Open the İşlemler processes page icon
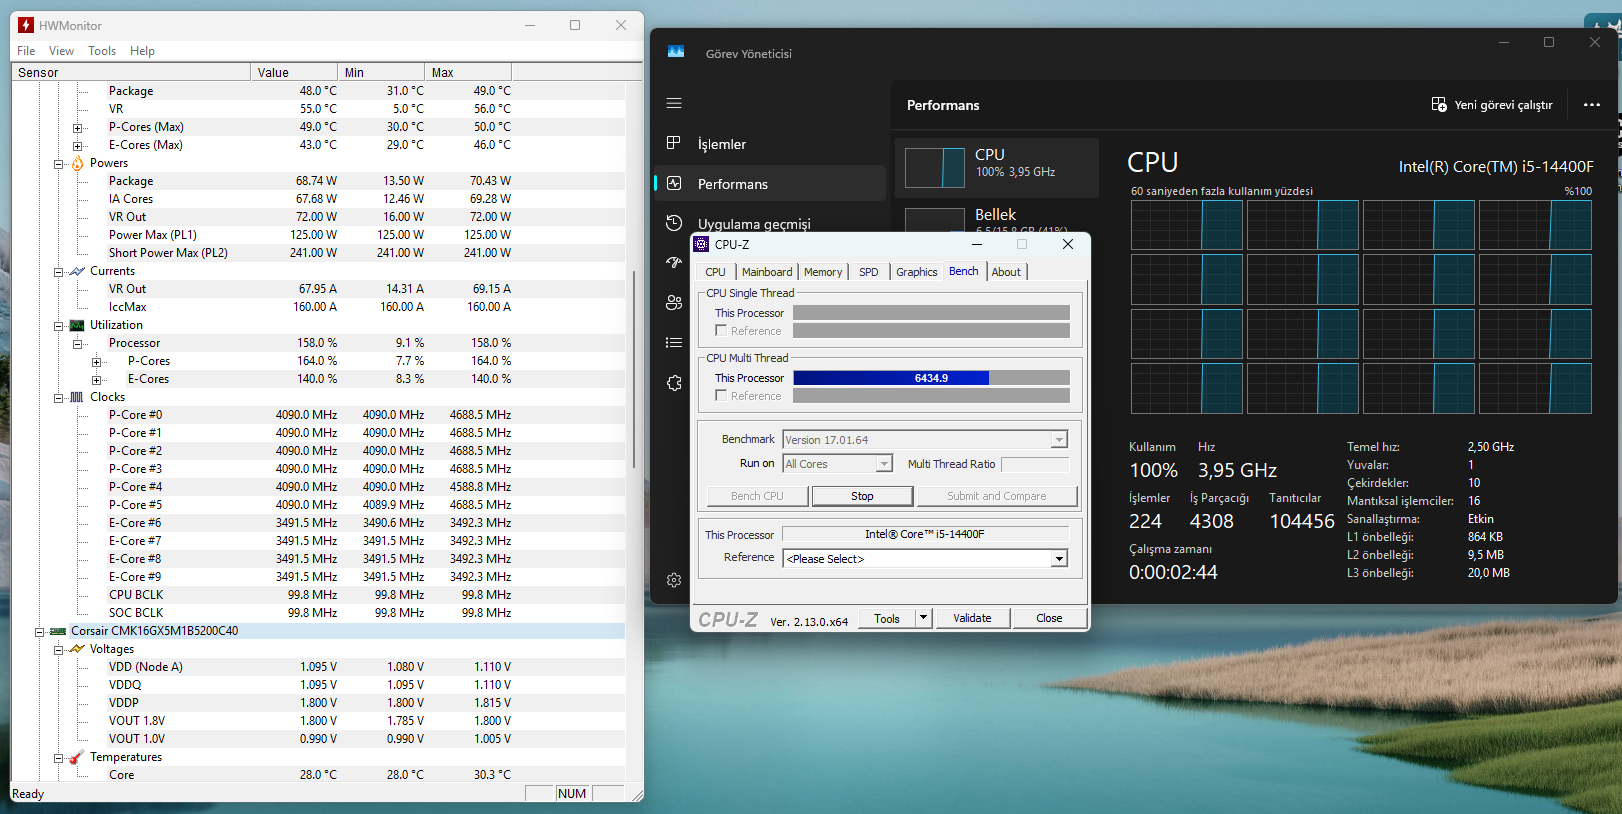 click(674, 143)
